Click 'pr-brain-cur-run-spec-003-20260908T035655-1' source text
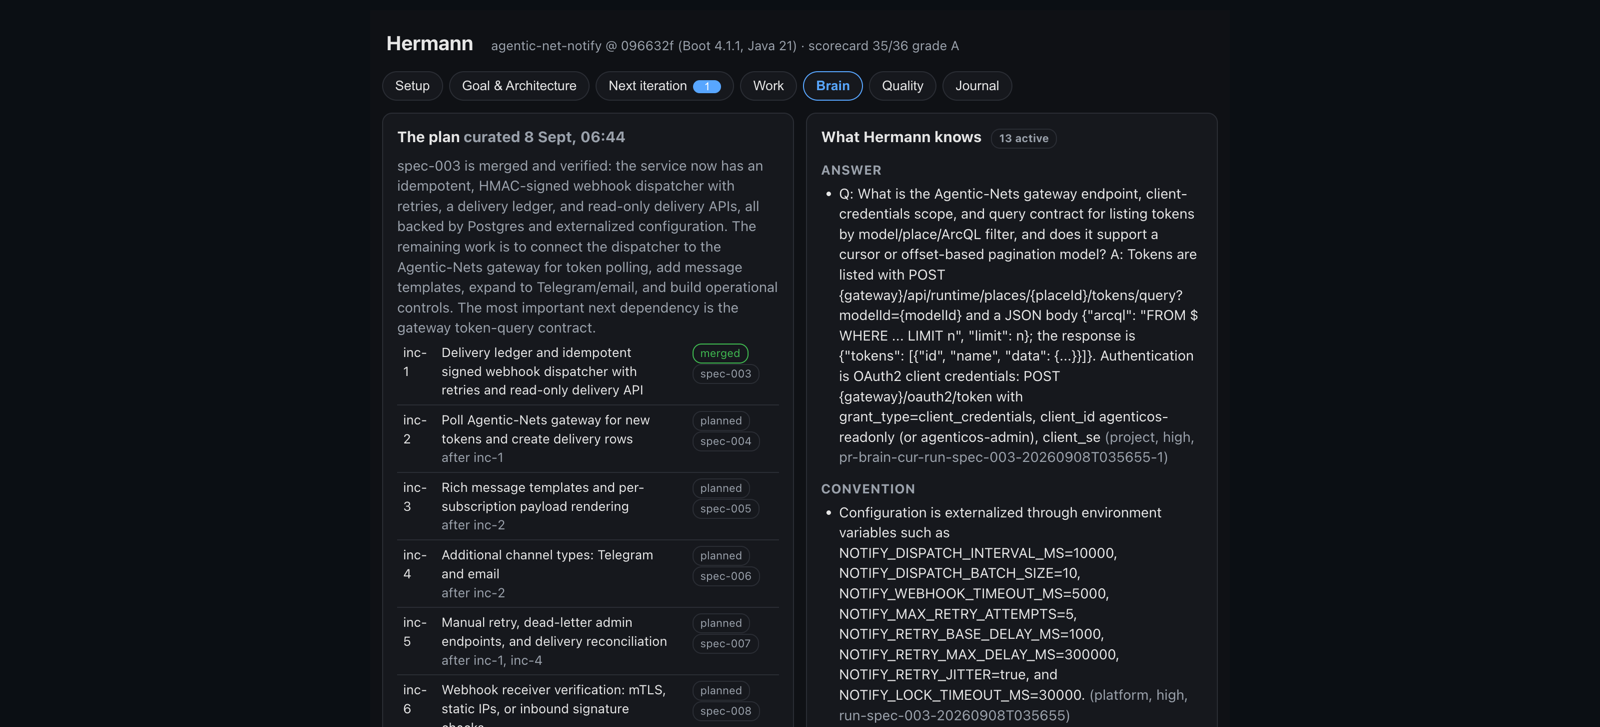 coord(1001,457)
